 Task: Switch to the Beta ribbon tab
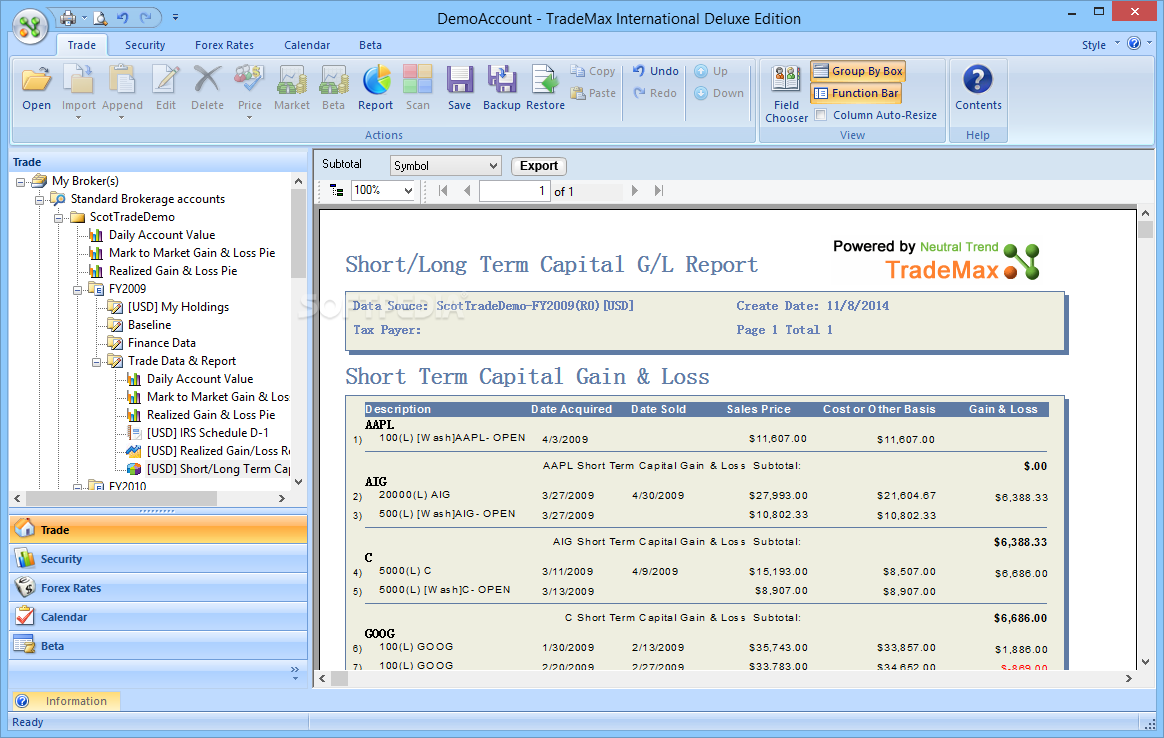tap(370, 45)
